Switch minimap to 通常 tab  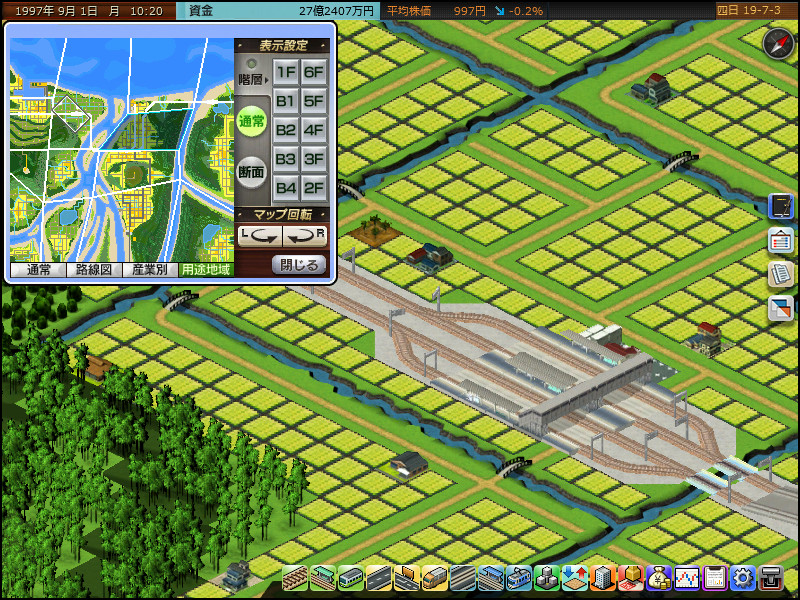click(38, 269)
